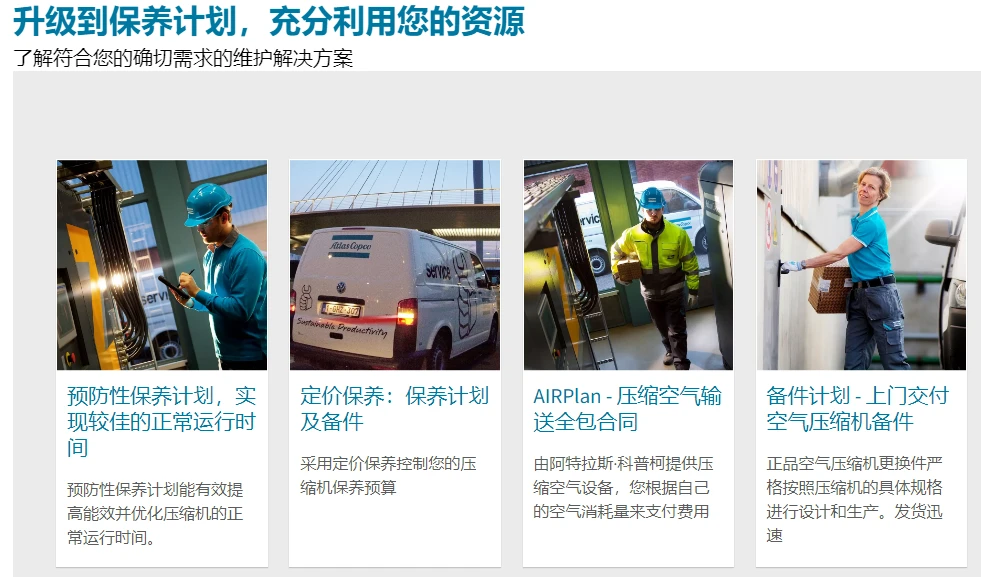Click the blue helmet on the technician
This screenshot has width=981, height=577.
(x=208, y=204)
